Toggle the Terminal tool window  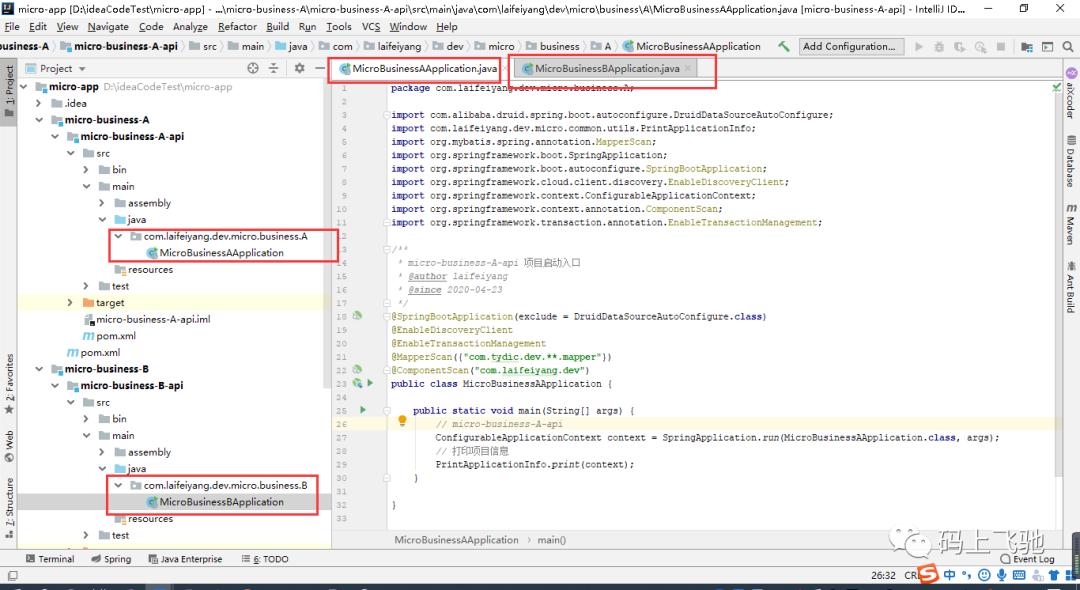(x=50, y=559)
